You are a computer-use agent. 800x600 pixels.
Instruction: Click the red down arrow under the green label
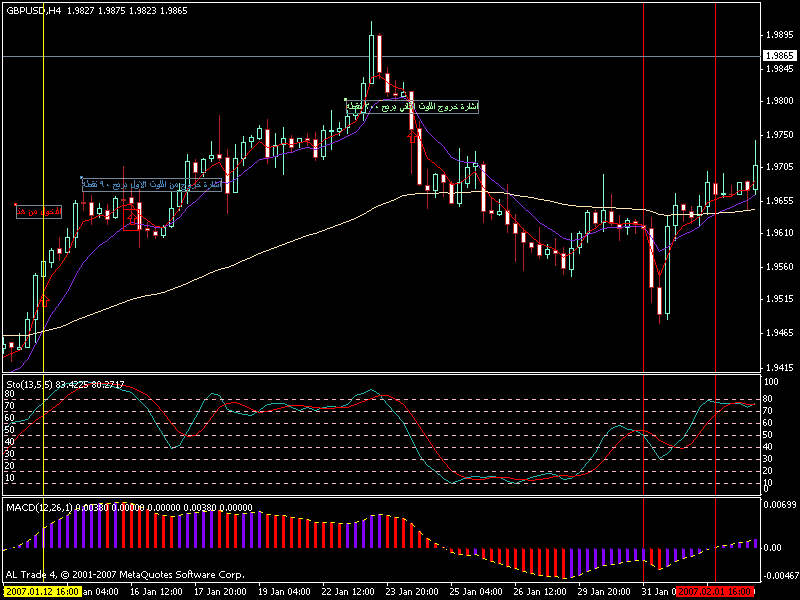(412, 139)
